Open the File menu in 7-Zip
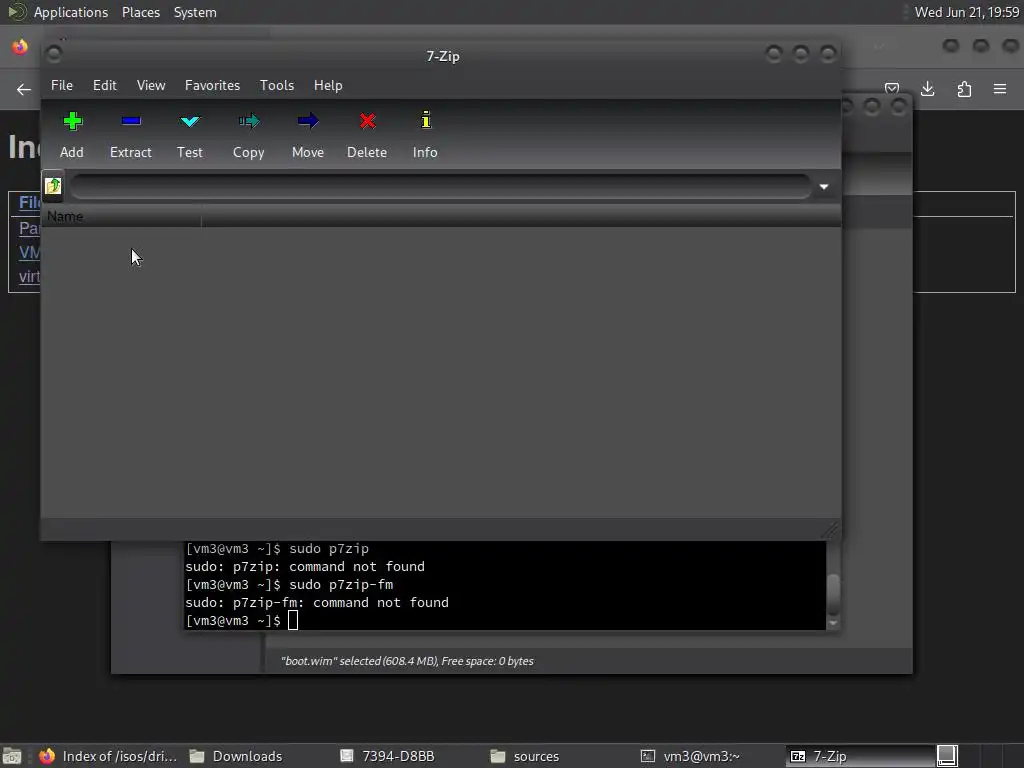1024x768 pixels. click(62, 86)
